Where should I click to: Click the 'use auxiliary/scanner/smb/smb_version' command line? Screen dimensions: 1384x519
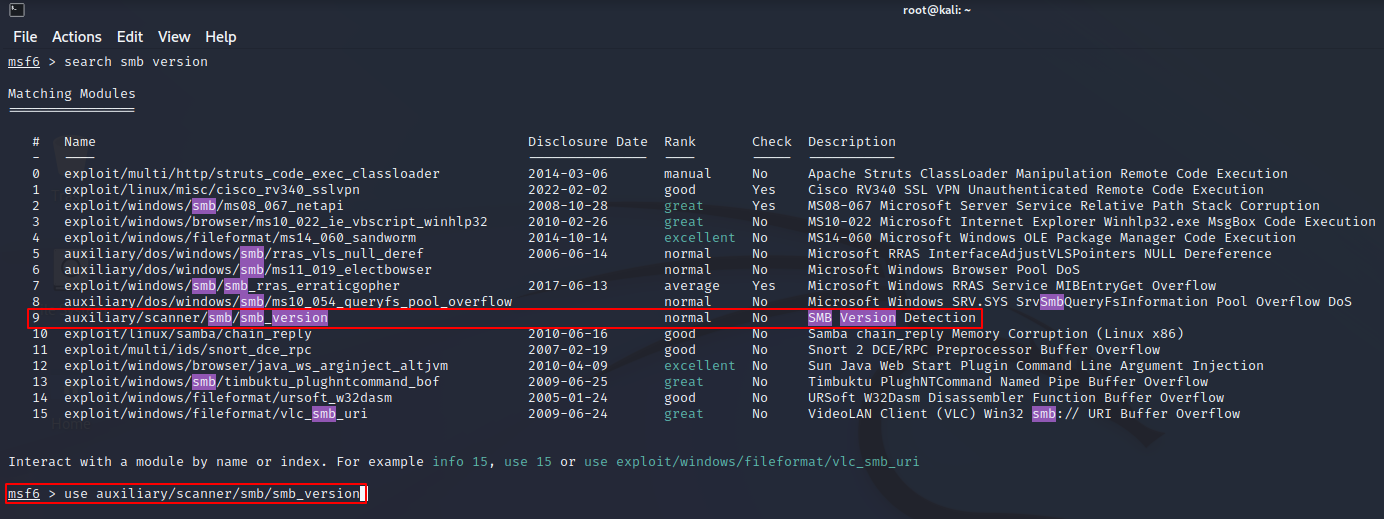click(x=211, y=494)
